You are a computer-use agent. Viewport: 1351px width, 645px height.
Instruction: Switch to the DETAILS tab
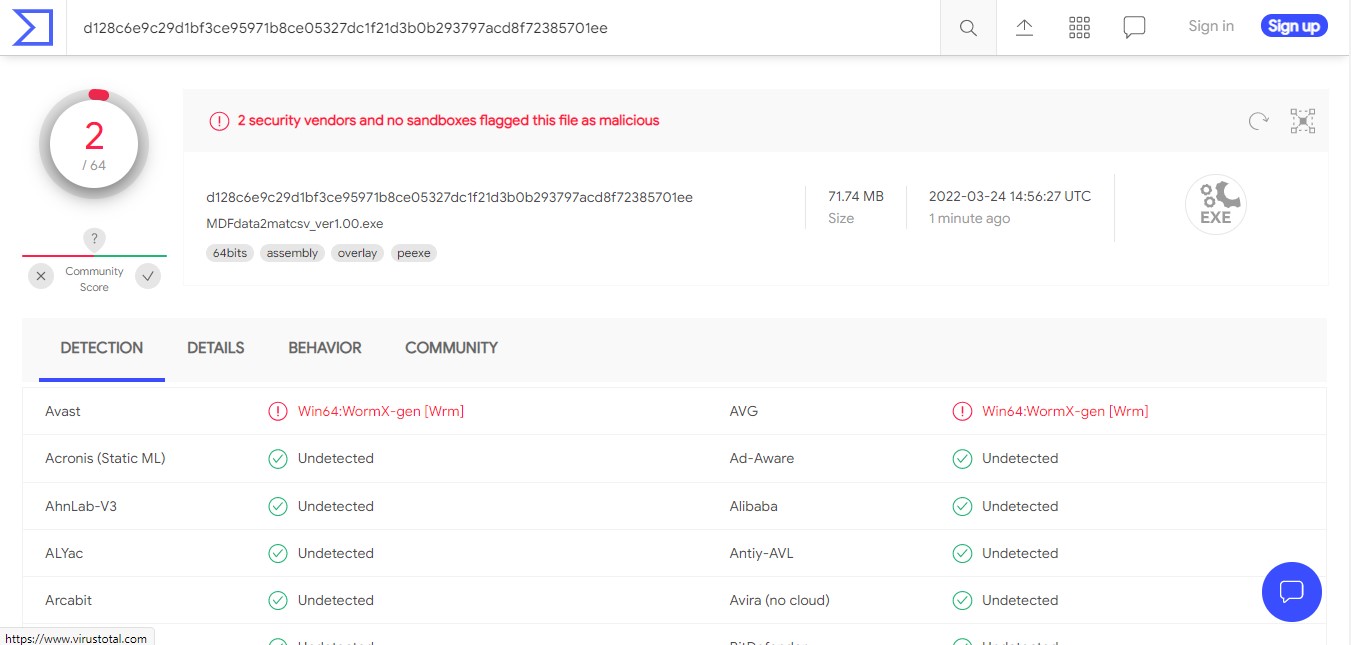coord(216,348)
